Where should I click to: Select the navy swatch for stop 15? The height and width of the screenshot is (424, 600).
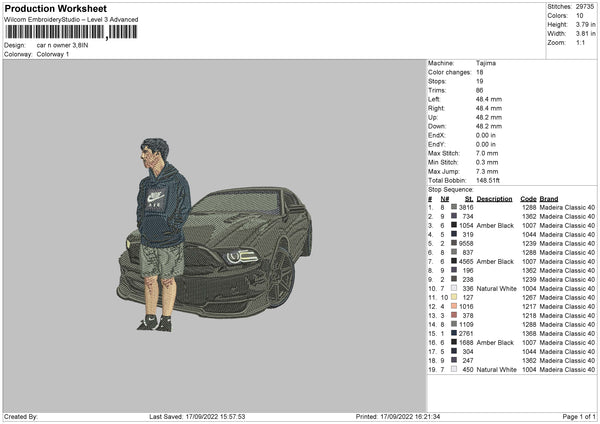[x=453, y=333]
